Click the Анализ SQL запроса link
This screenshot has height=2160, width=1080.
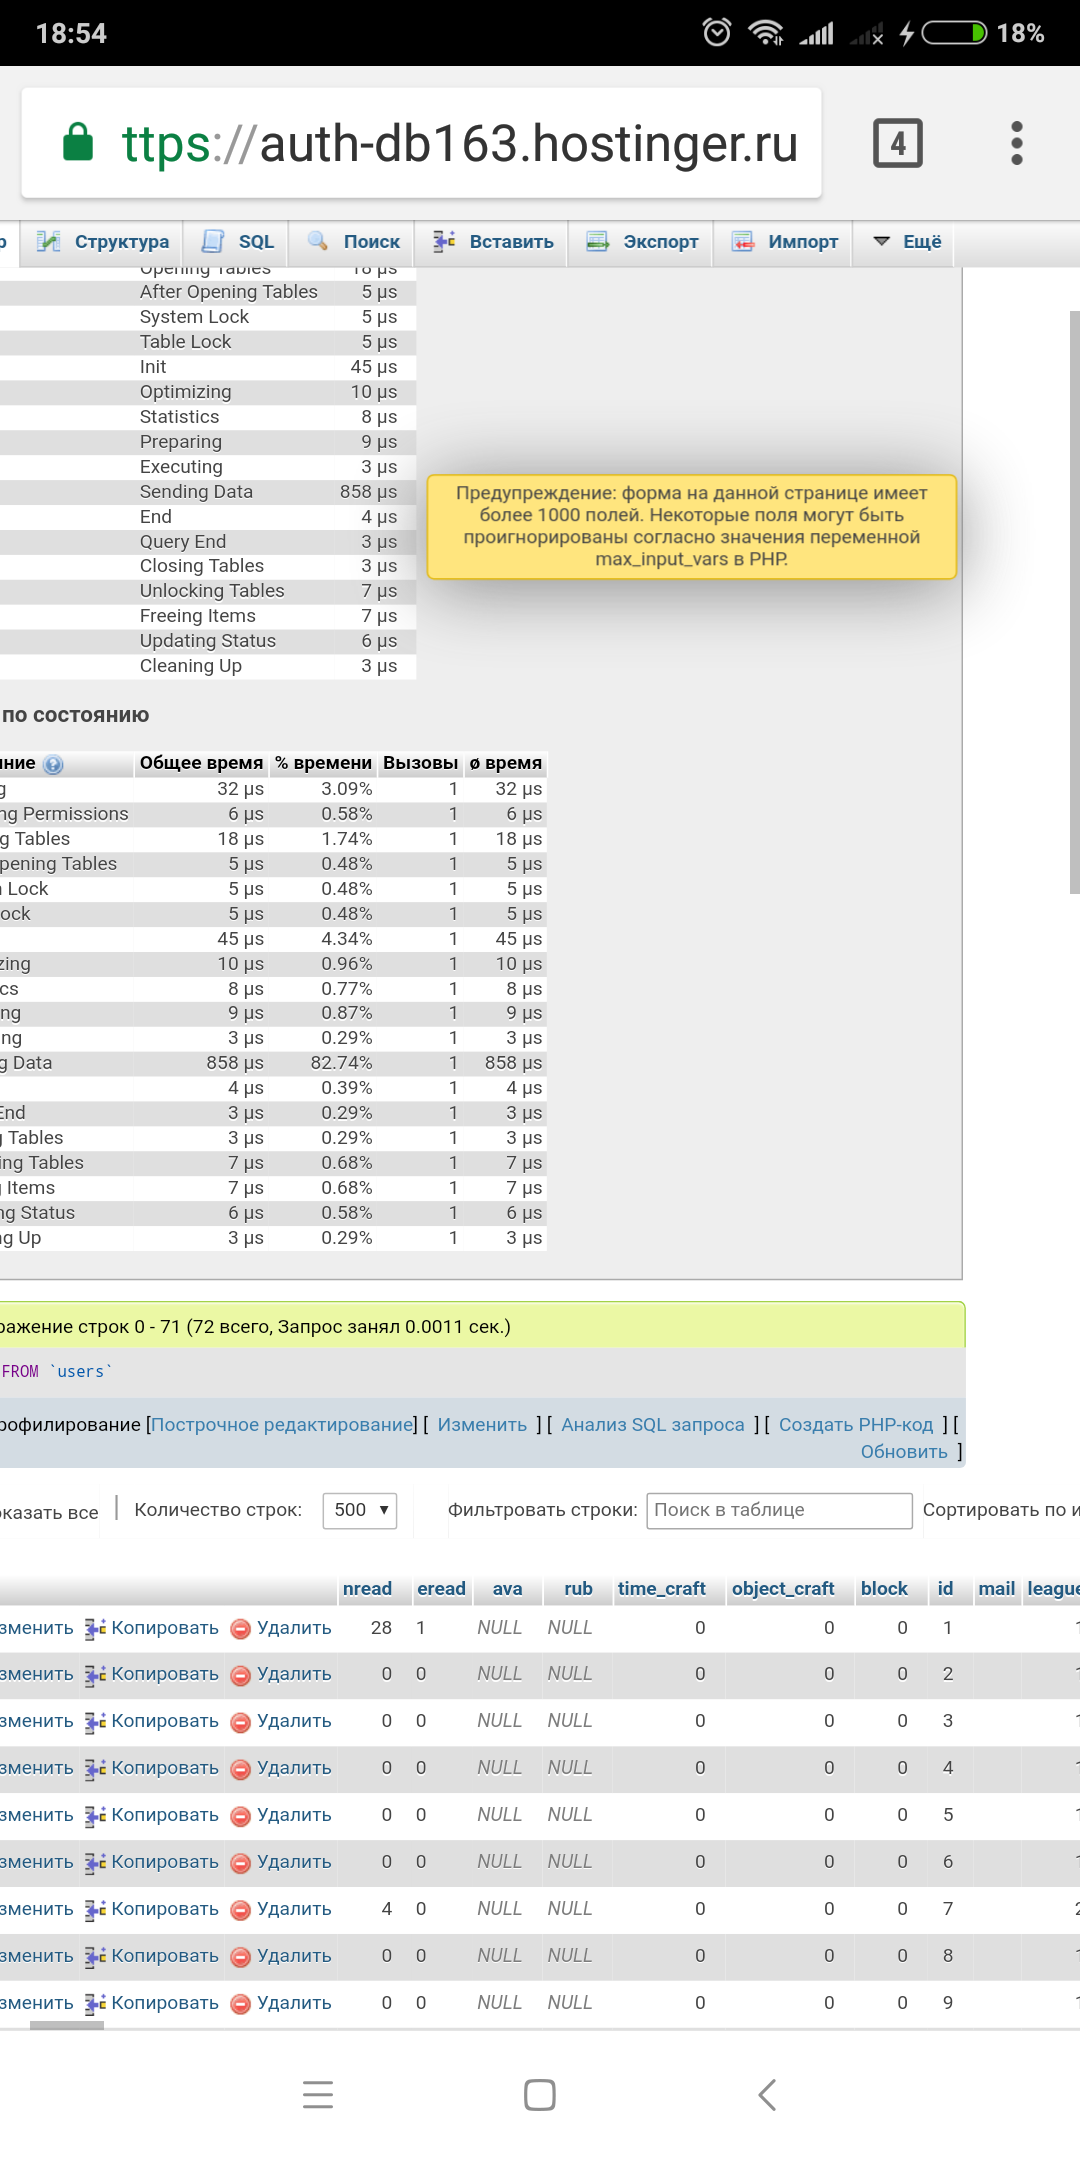(652, 1425)
